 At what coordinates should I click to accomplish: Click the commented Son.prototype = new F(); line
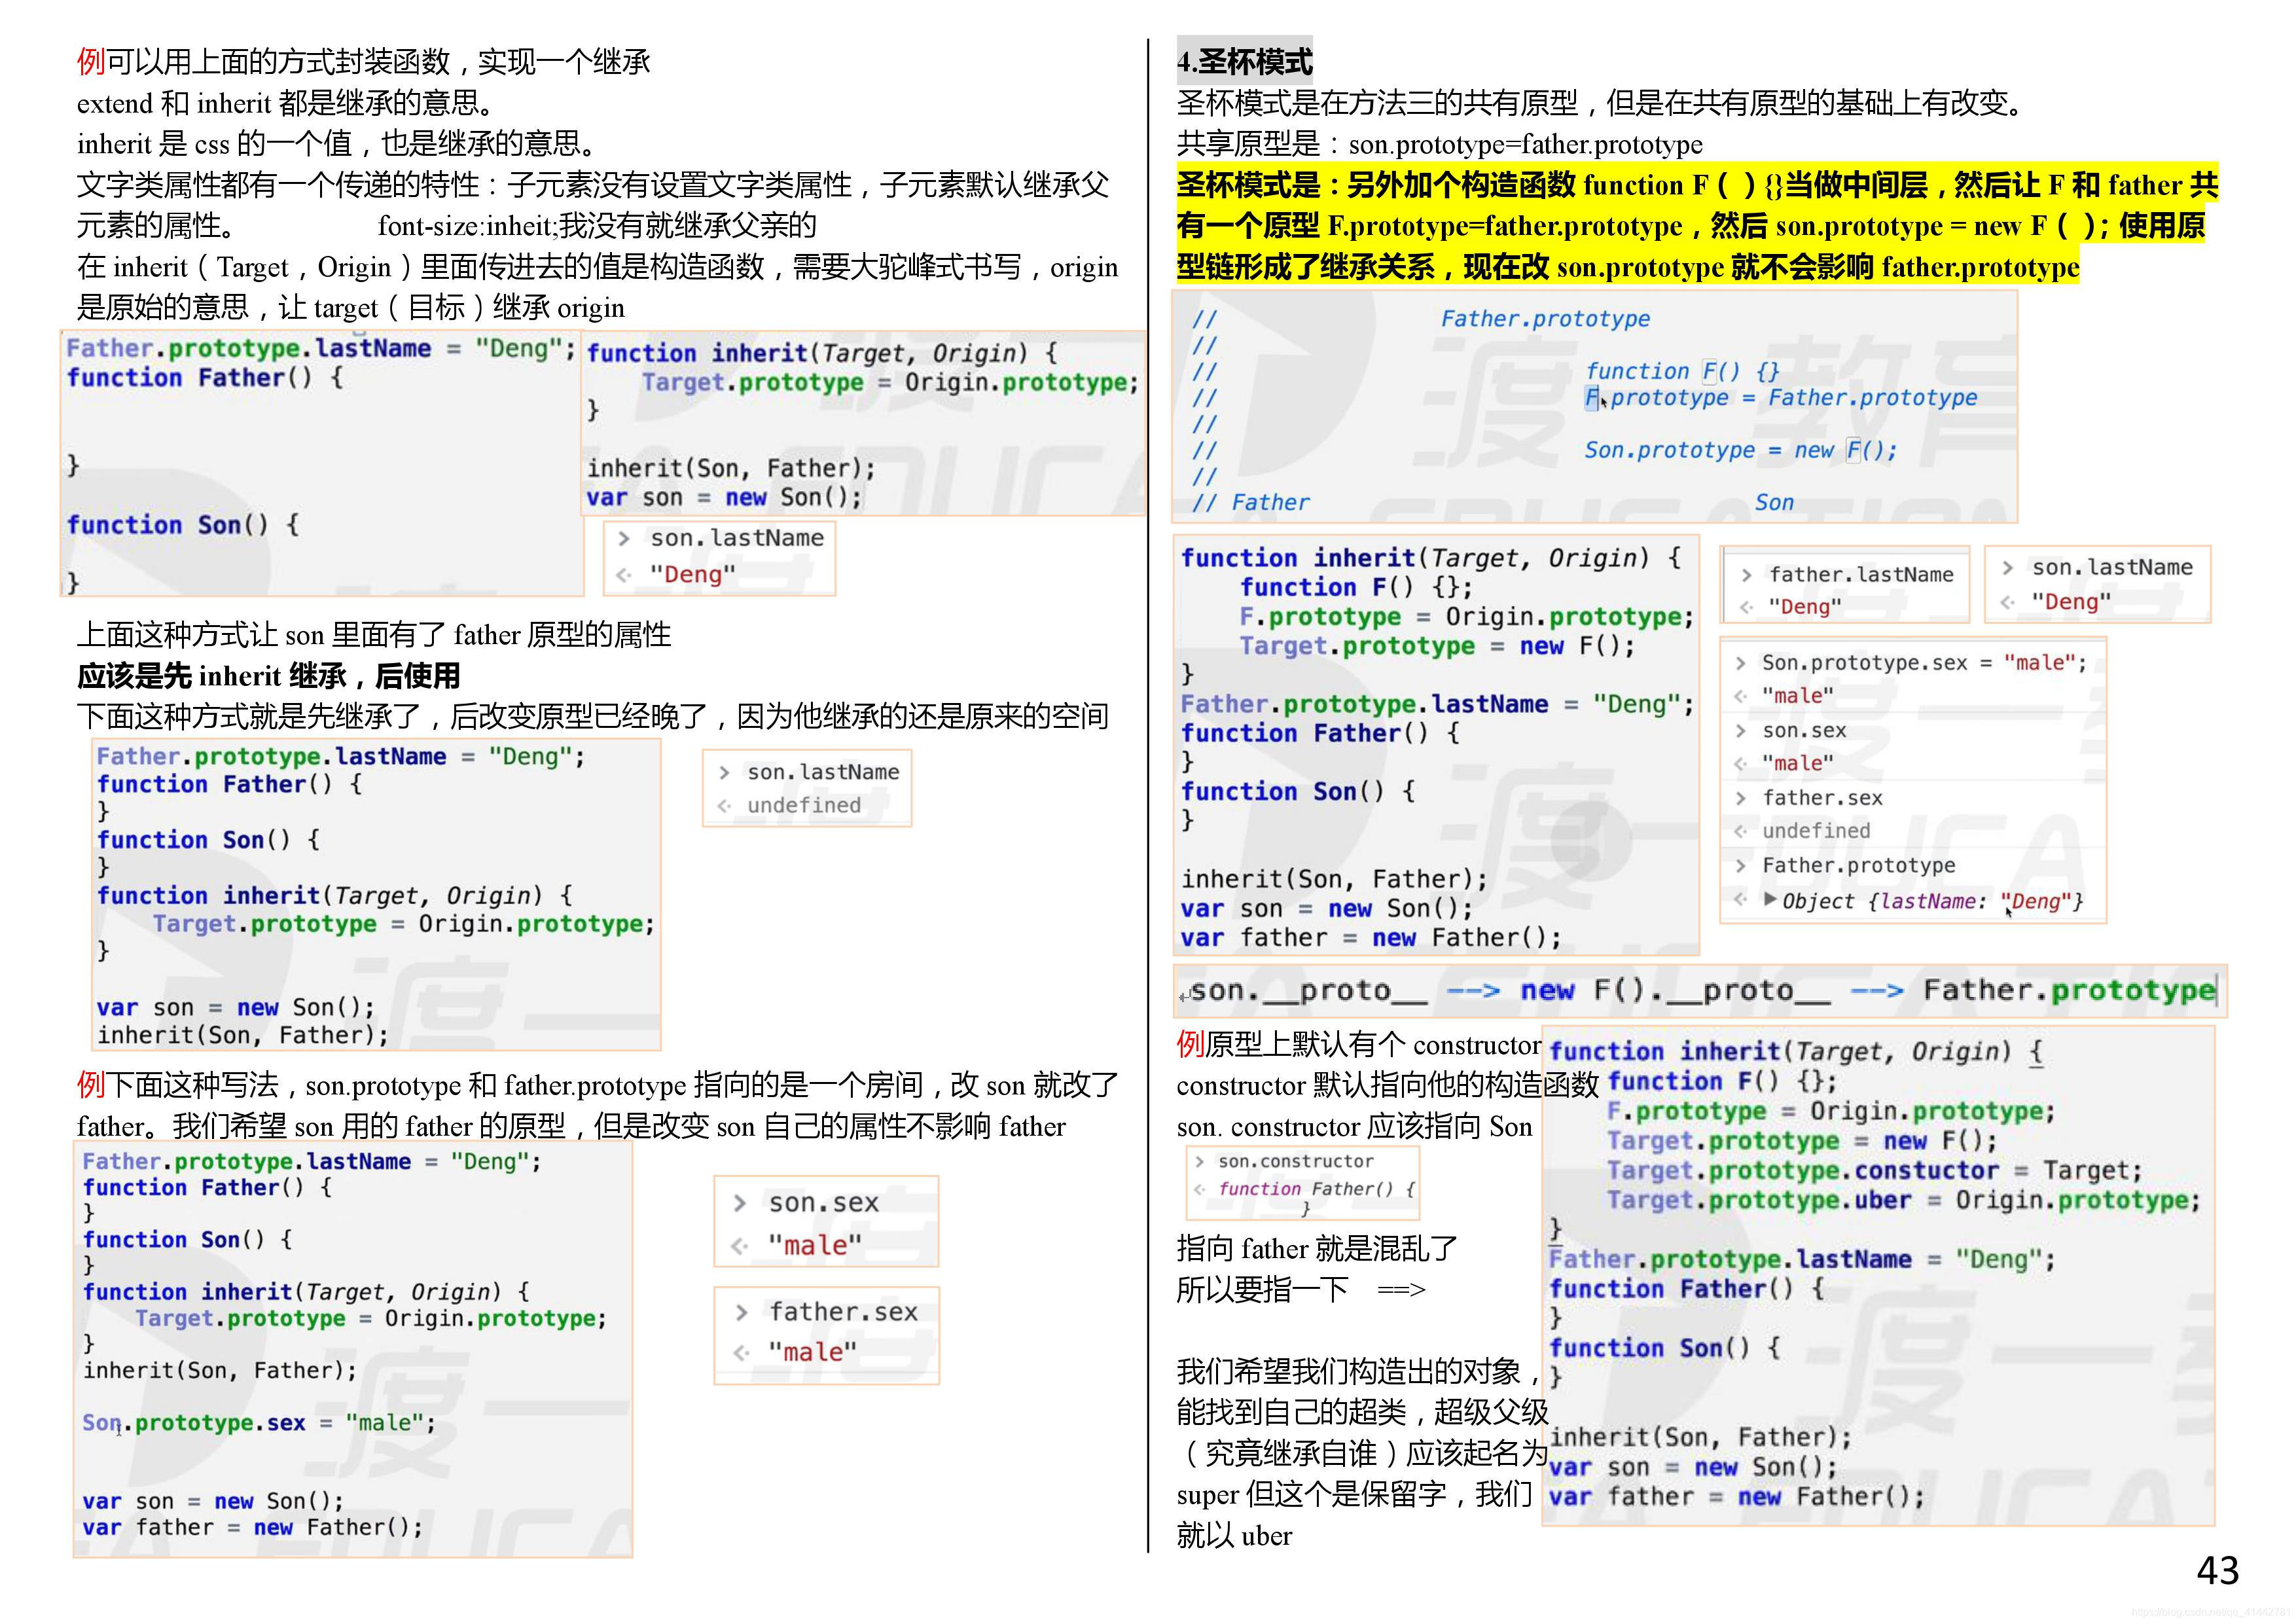pyautogui.click(x=1740, y=450)
